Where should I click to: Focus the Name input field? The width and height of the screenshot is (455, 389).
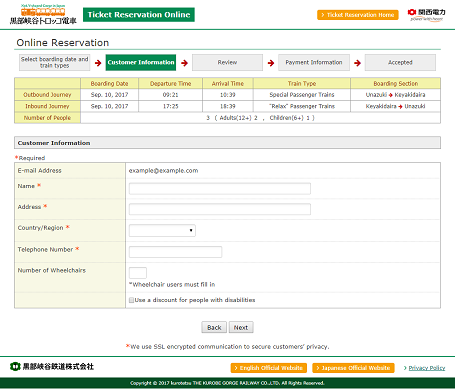click(220, 189)
